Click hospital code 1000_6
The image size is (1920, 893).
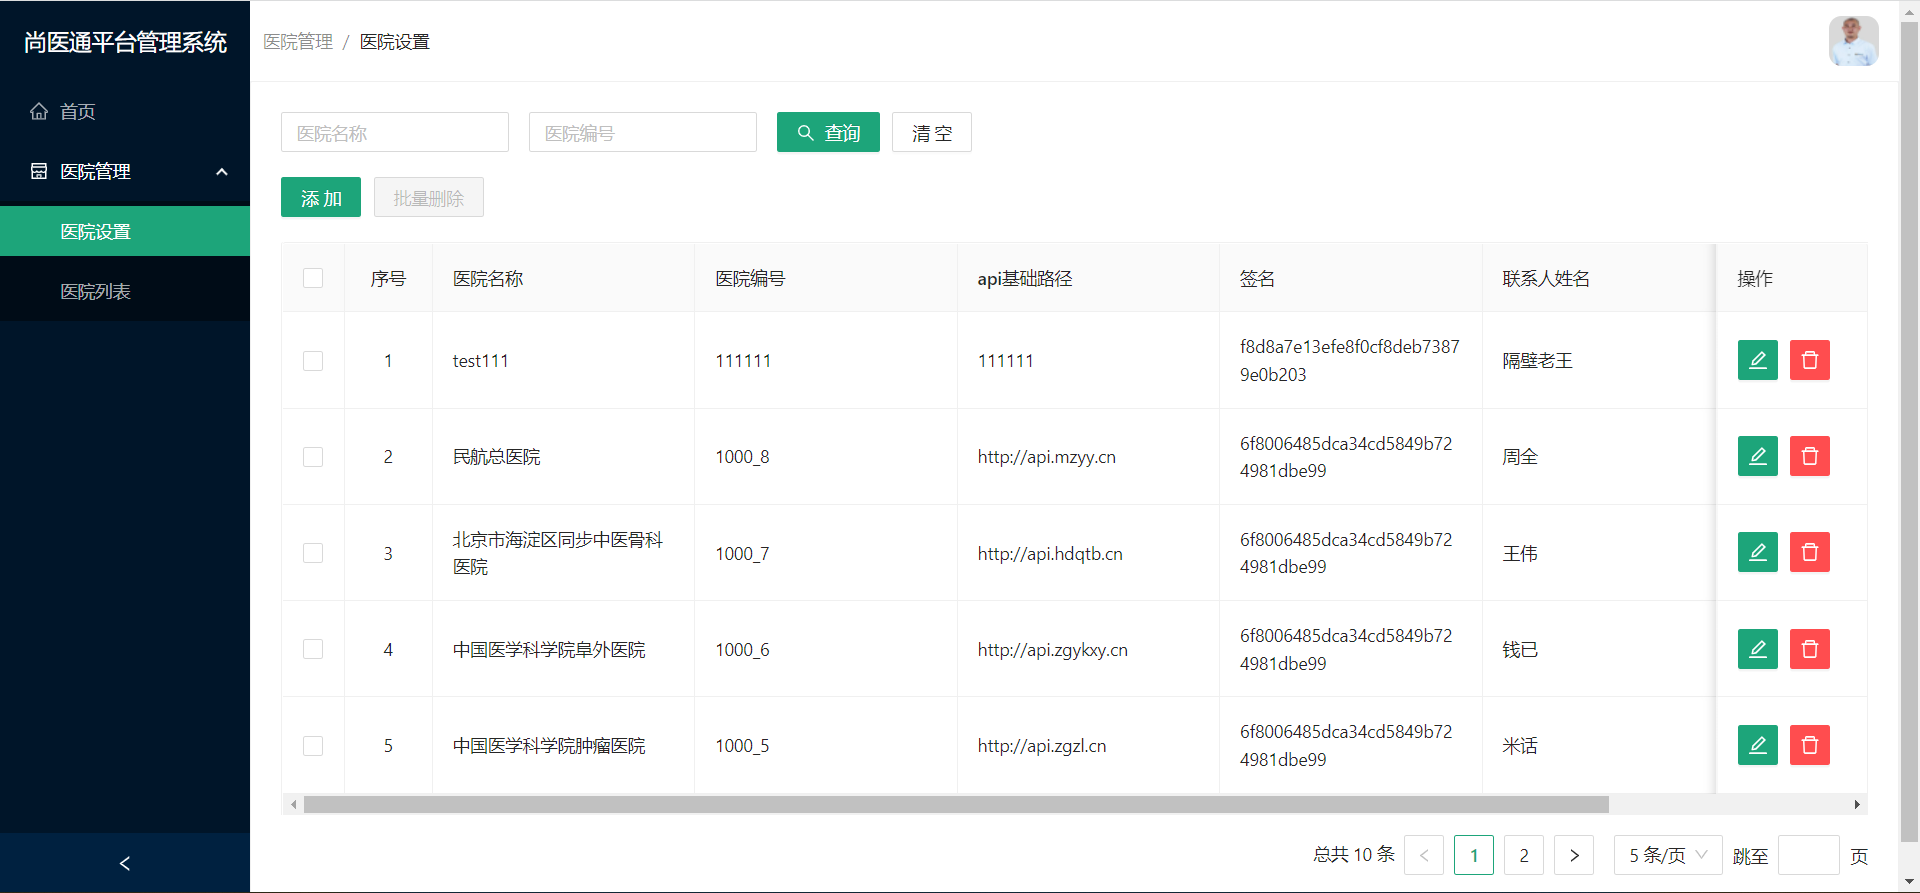742,650
